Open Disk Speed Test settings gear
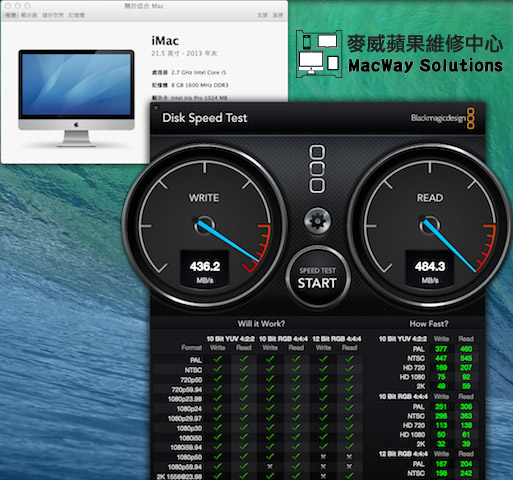Screen dimensions: 513x480 click(317, 221)
